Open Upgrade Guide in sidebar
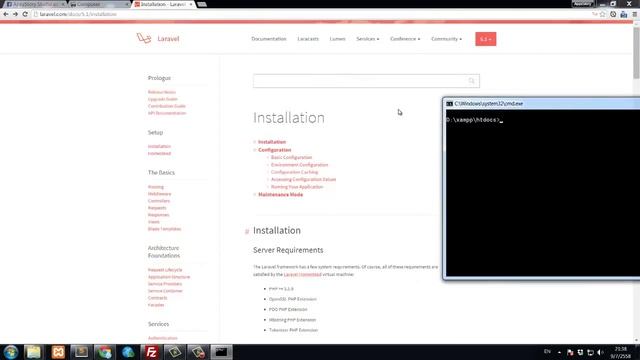The width and height of the screenshot is (640, 360). tap(162, 99)
